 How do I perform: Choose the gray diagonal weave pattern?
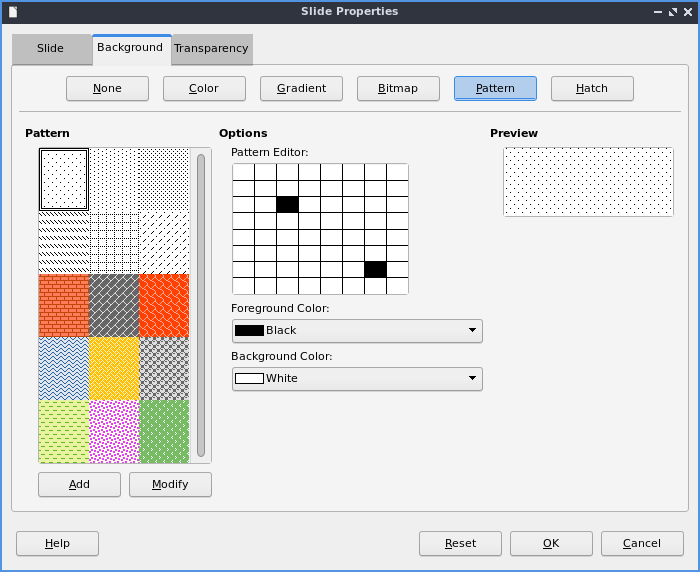tap(114, 305)
